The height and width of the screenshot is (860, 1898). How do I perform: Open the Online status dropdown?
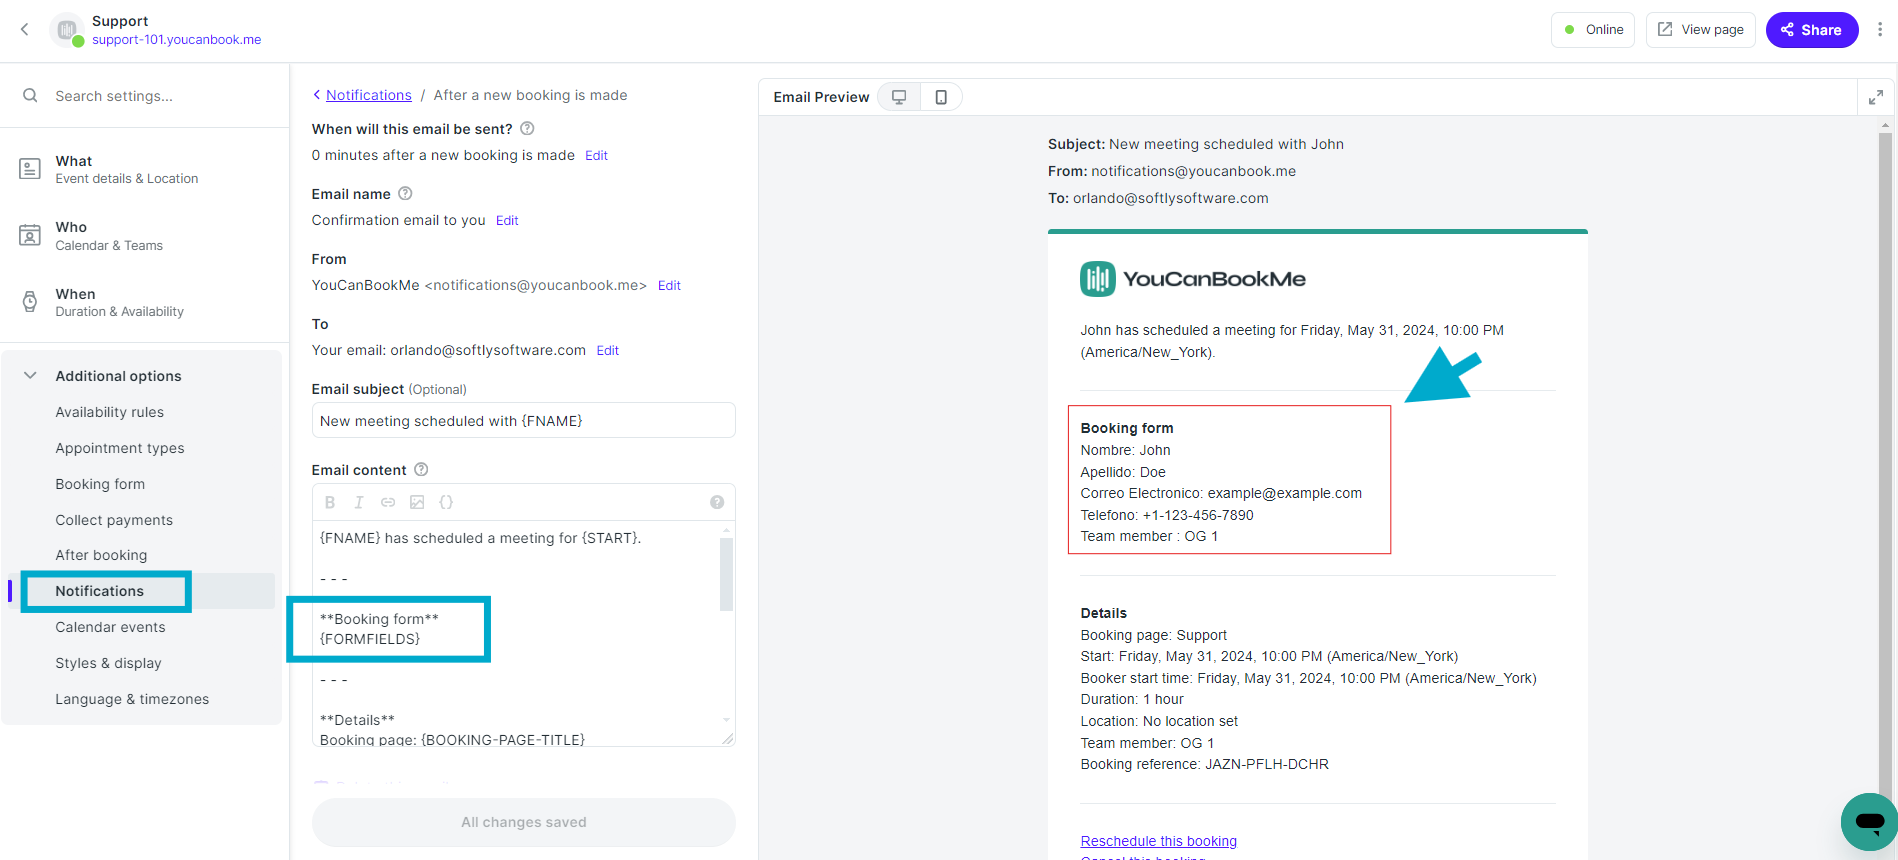(x=1593, y=30)
